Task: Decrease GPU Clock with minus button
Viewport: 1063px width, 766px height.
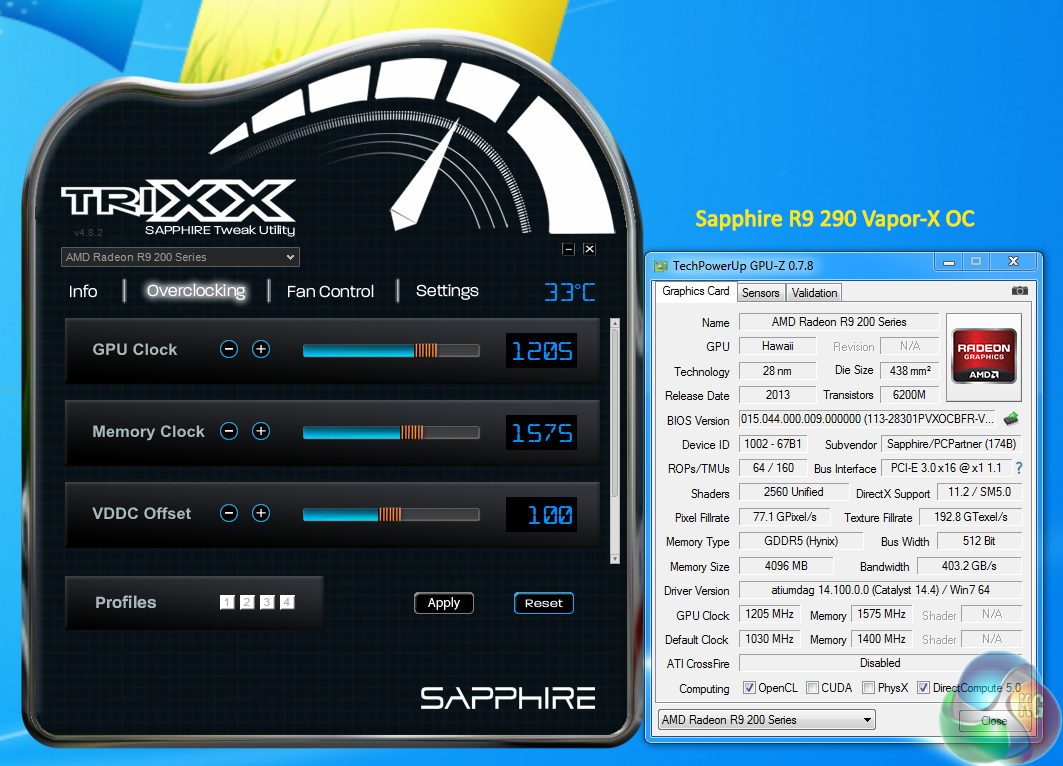Action: (x=229, y=349)
